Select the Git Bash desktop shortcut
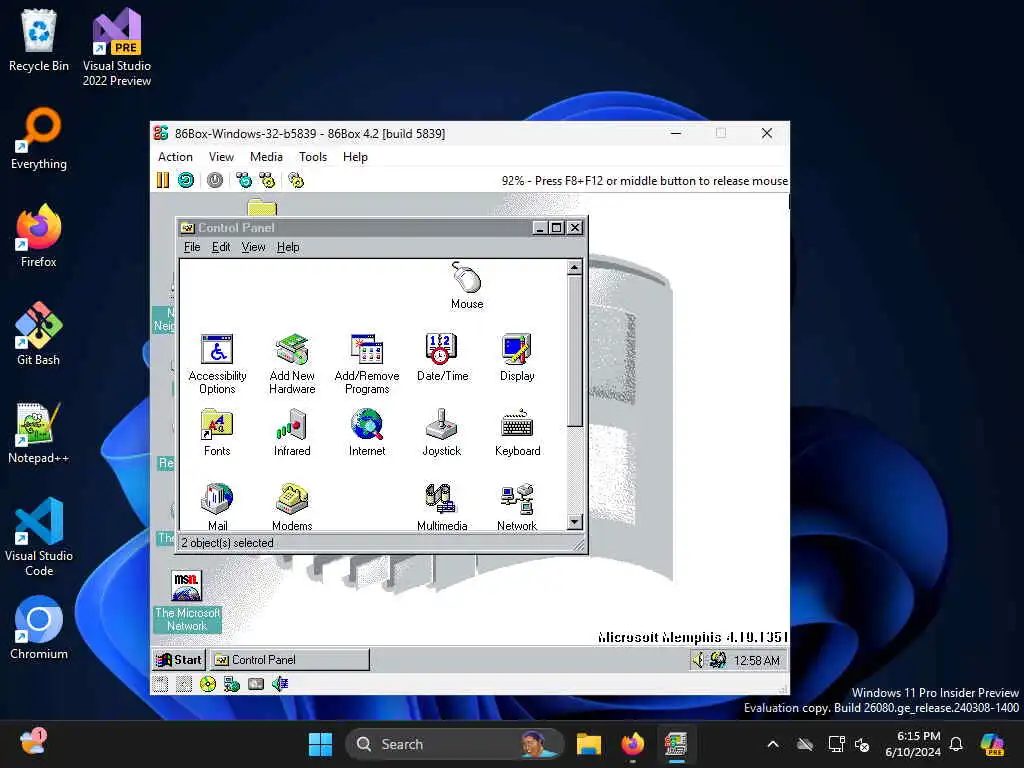1024x768 pixels. [39, 334]
